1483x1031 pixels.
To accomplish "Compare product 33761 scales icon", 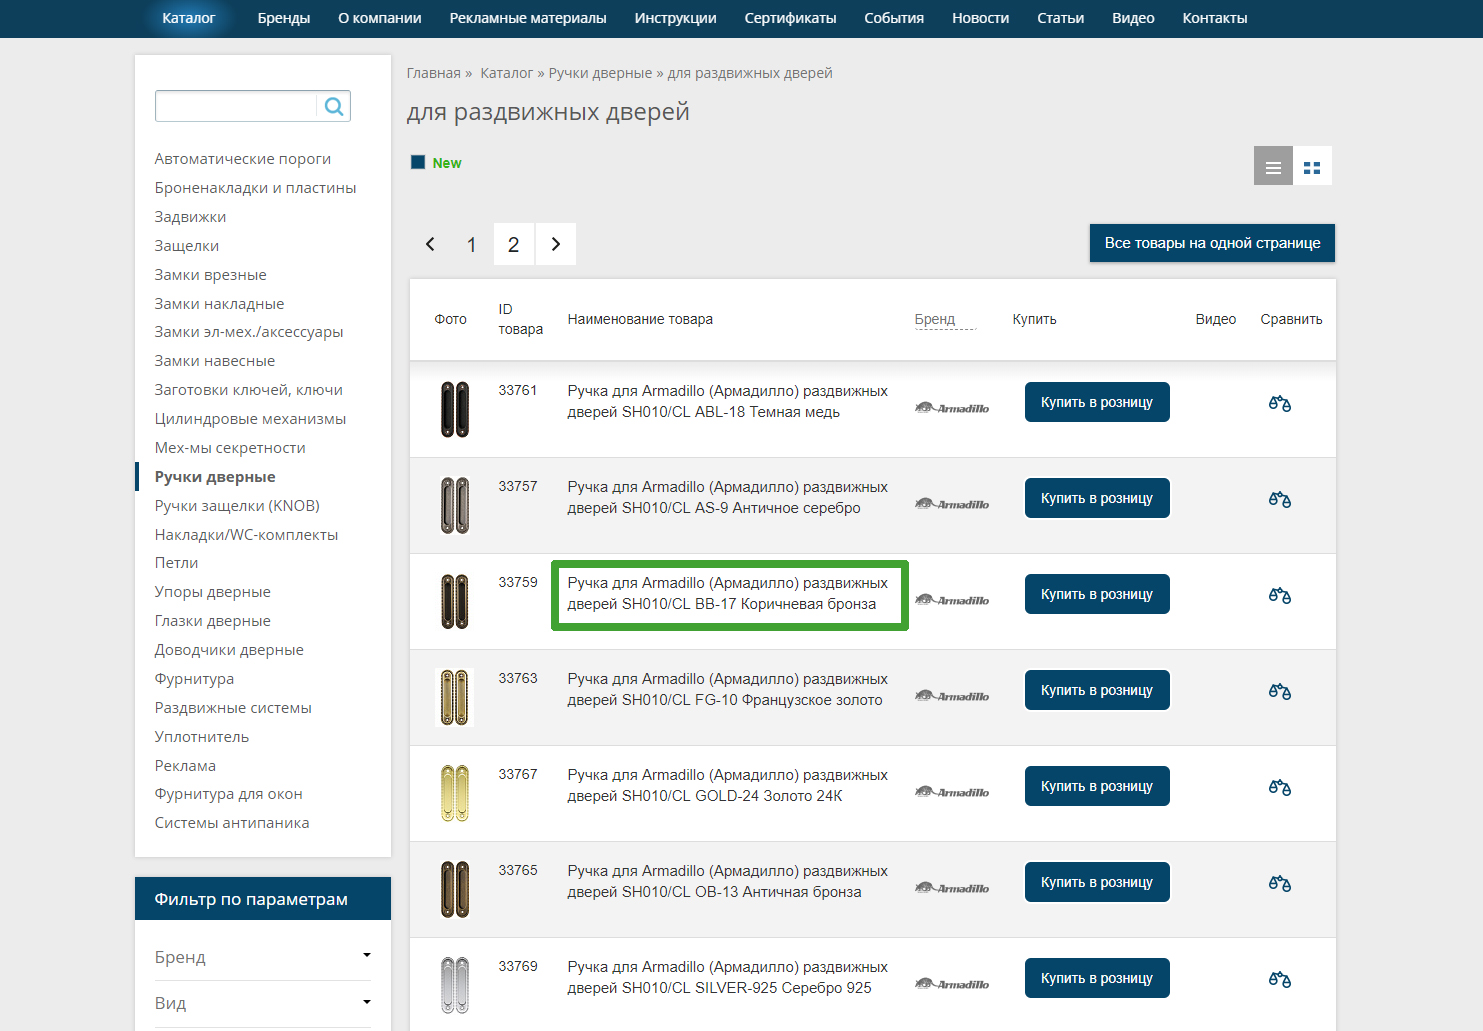I will click(x=1280, y=403).
